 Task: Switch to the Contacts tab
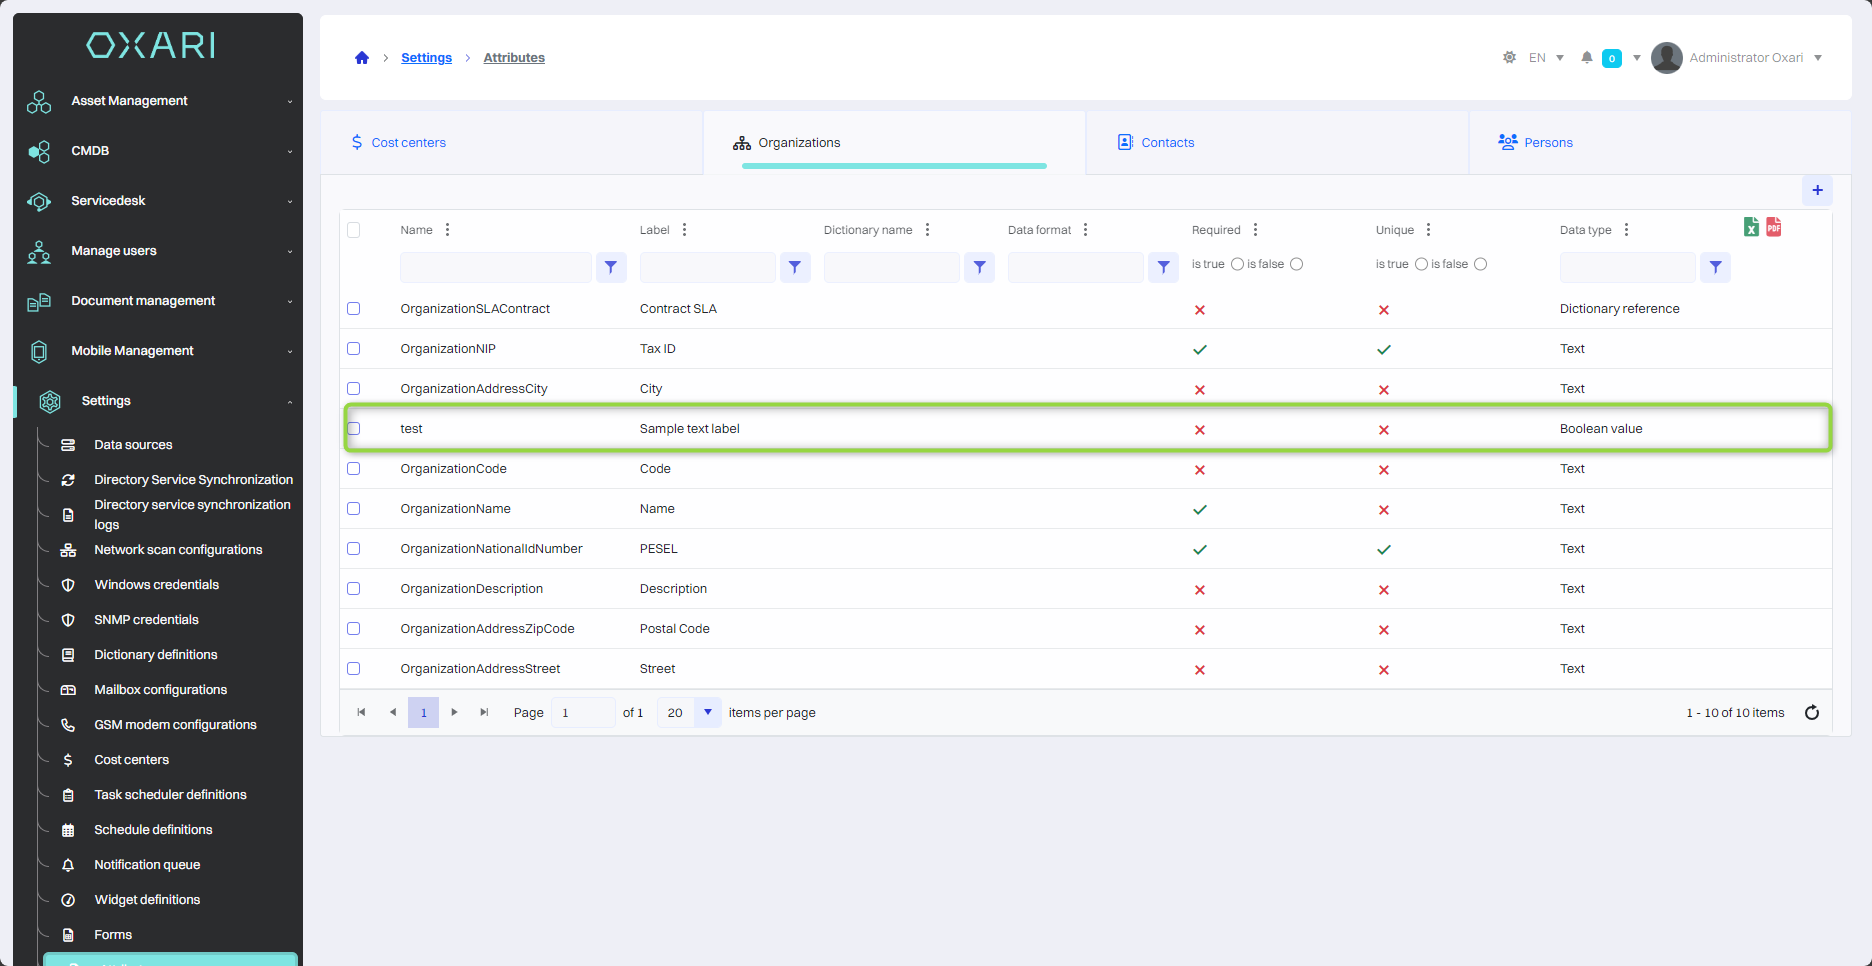point(1167,143)
